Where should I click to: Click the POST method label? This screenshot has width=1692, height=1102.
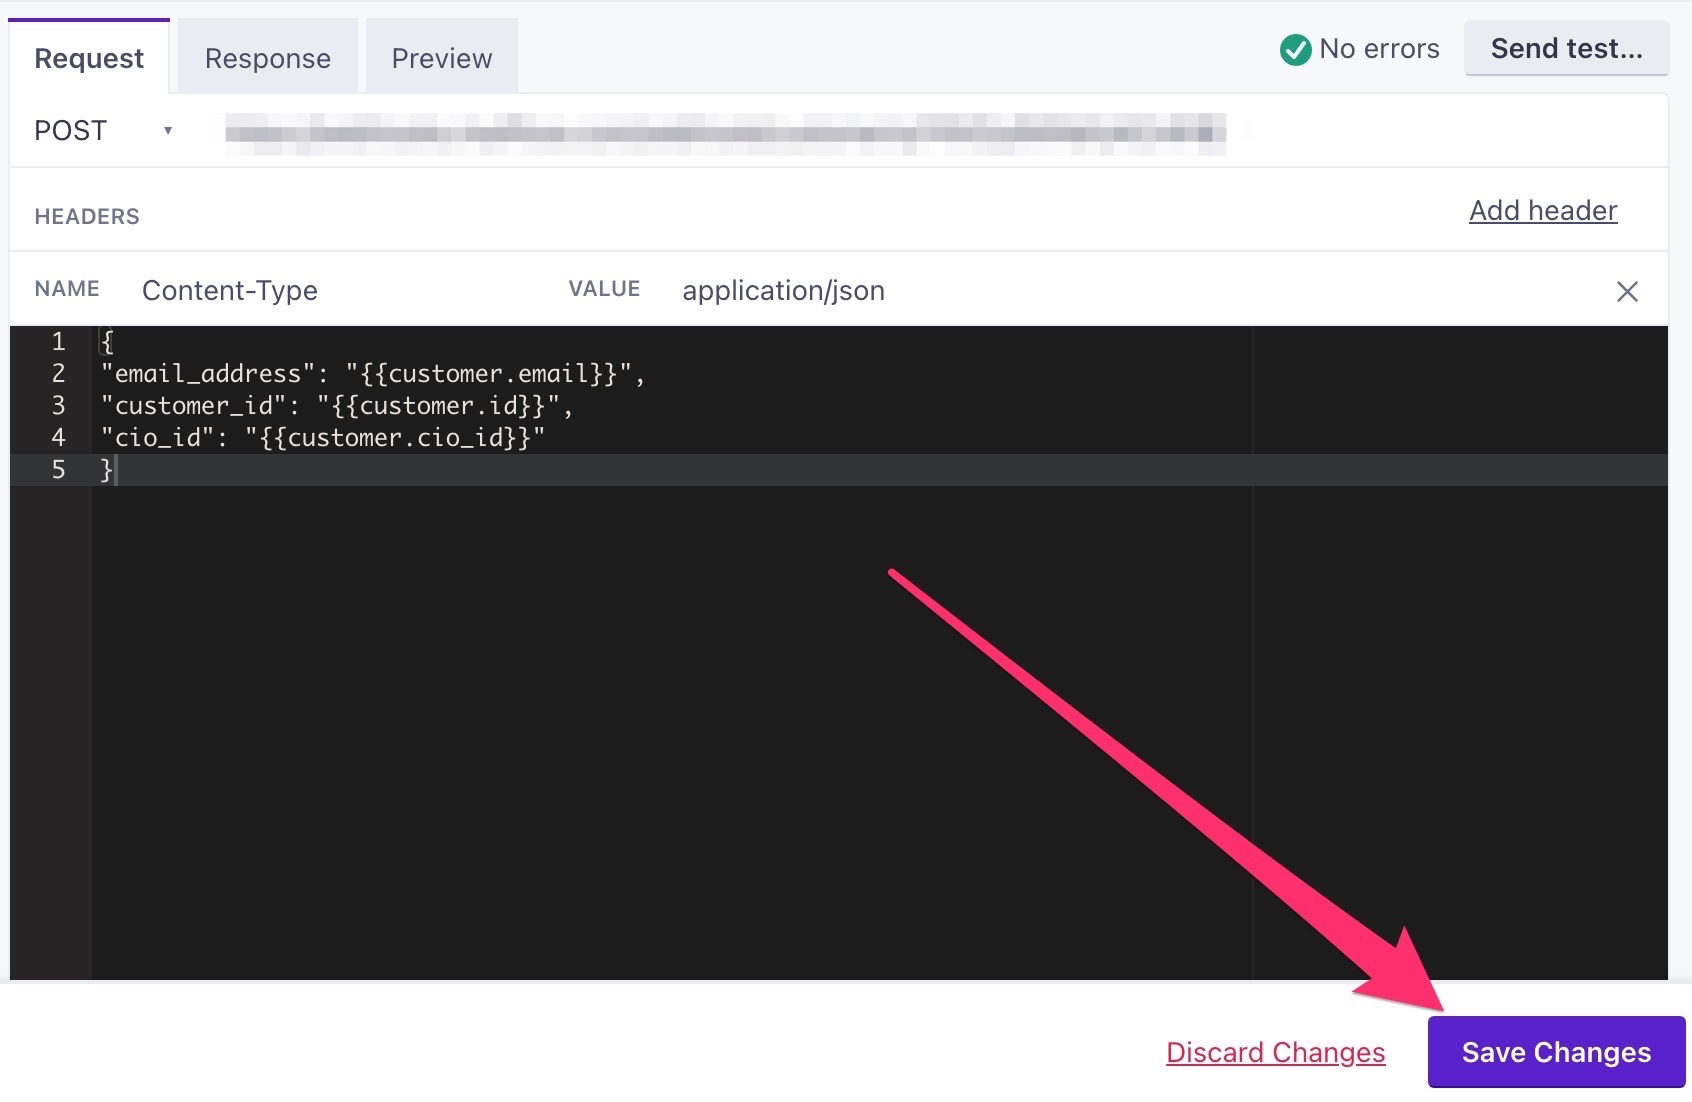pos(70,131)
